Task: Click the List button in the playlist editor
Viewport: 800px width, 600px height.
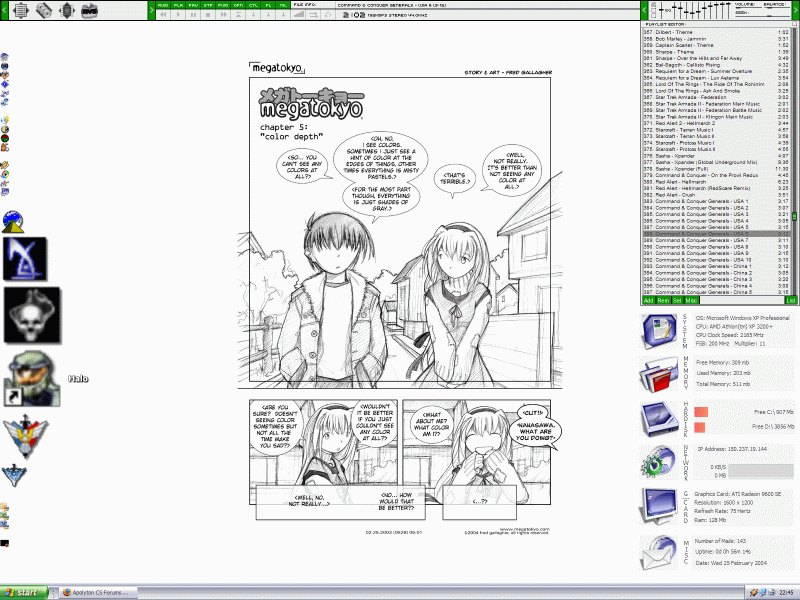Action: tap(790, 301)
